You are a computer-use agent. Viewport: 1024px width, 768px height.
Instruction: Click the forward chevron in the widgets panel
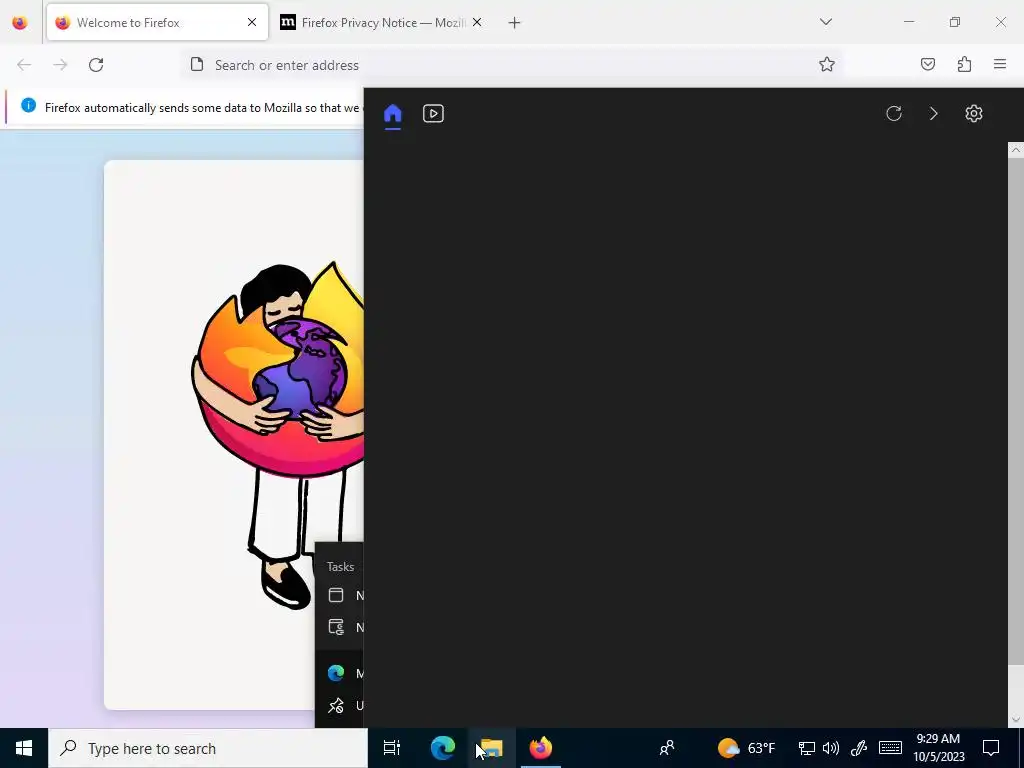[934, 114]
